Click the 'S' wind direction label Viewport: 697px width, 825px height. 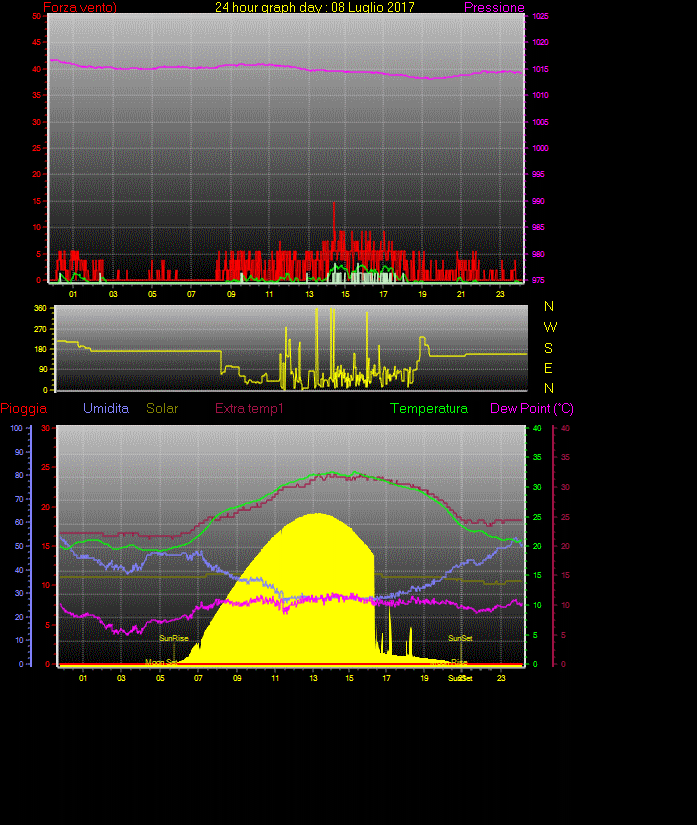548,348
